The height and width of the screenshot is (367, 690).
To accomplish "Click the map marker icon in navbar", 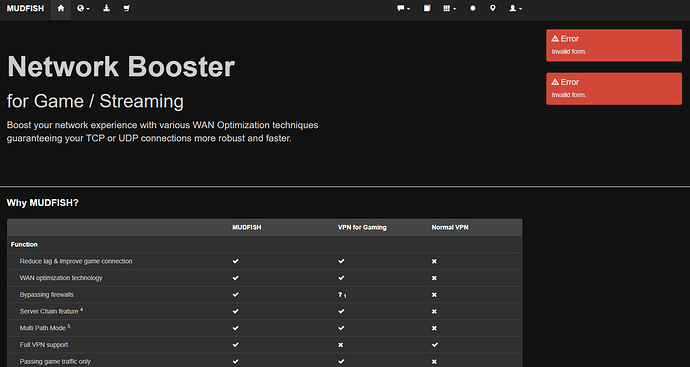I will (x=492, y=8).
